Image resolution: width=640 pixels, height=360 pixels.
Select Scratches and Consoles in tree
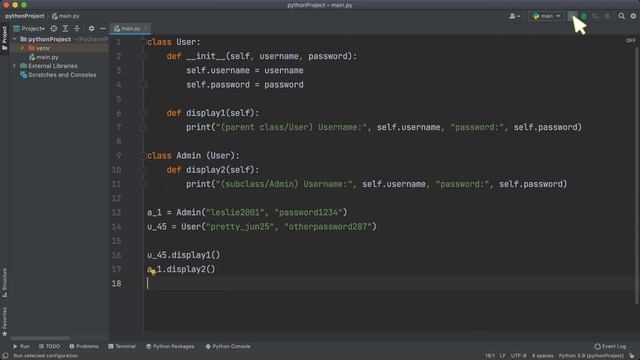58,75
